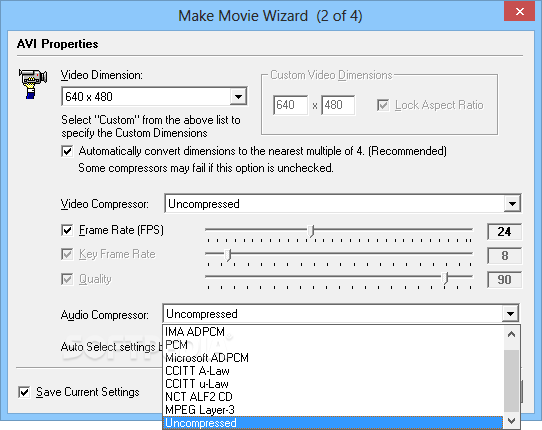Viewport: 542px width, 430px height.
Task: Toggle Lock Aspect Ratio checkbox
Action: pyautogui.click(x=383, y=105)
